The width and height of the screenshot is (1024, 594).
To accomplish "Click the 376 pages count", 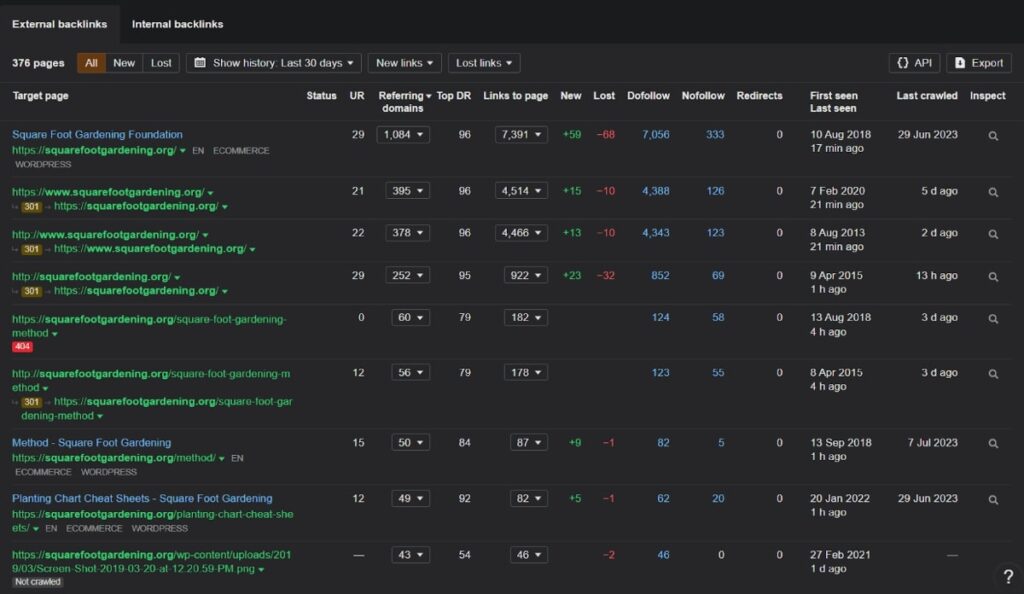I will coord(38,63).
